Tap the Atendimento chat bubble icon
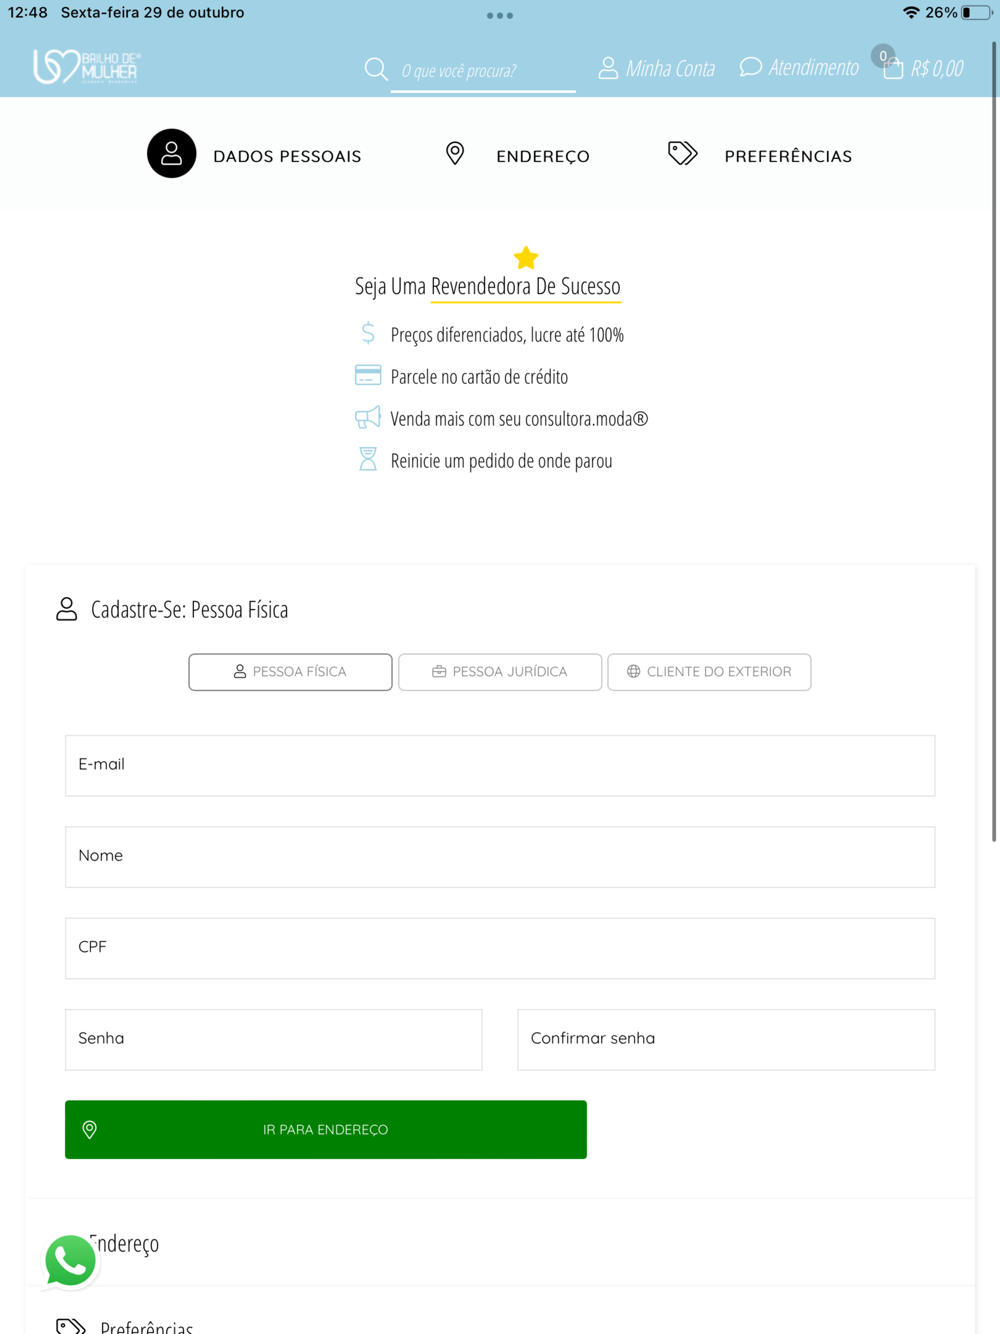 (750, 67)
